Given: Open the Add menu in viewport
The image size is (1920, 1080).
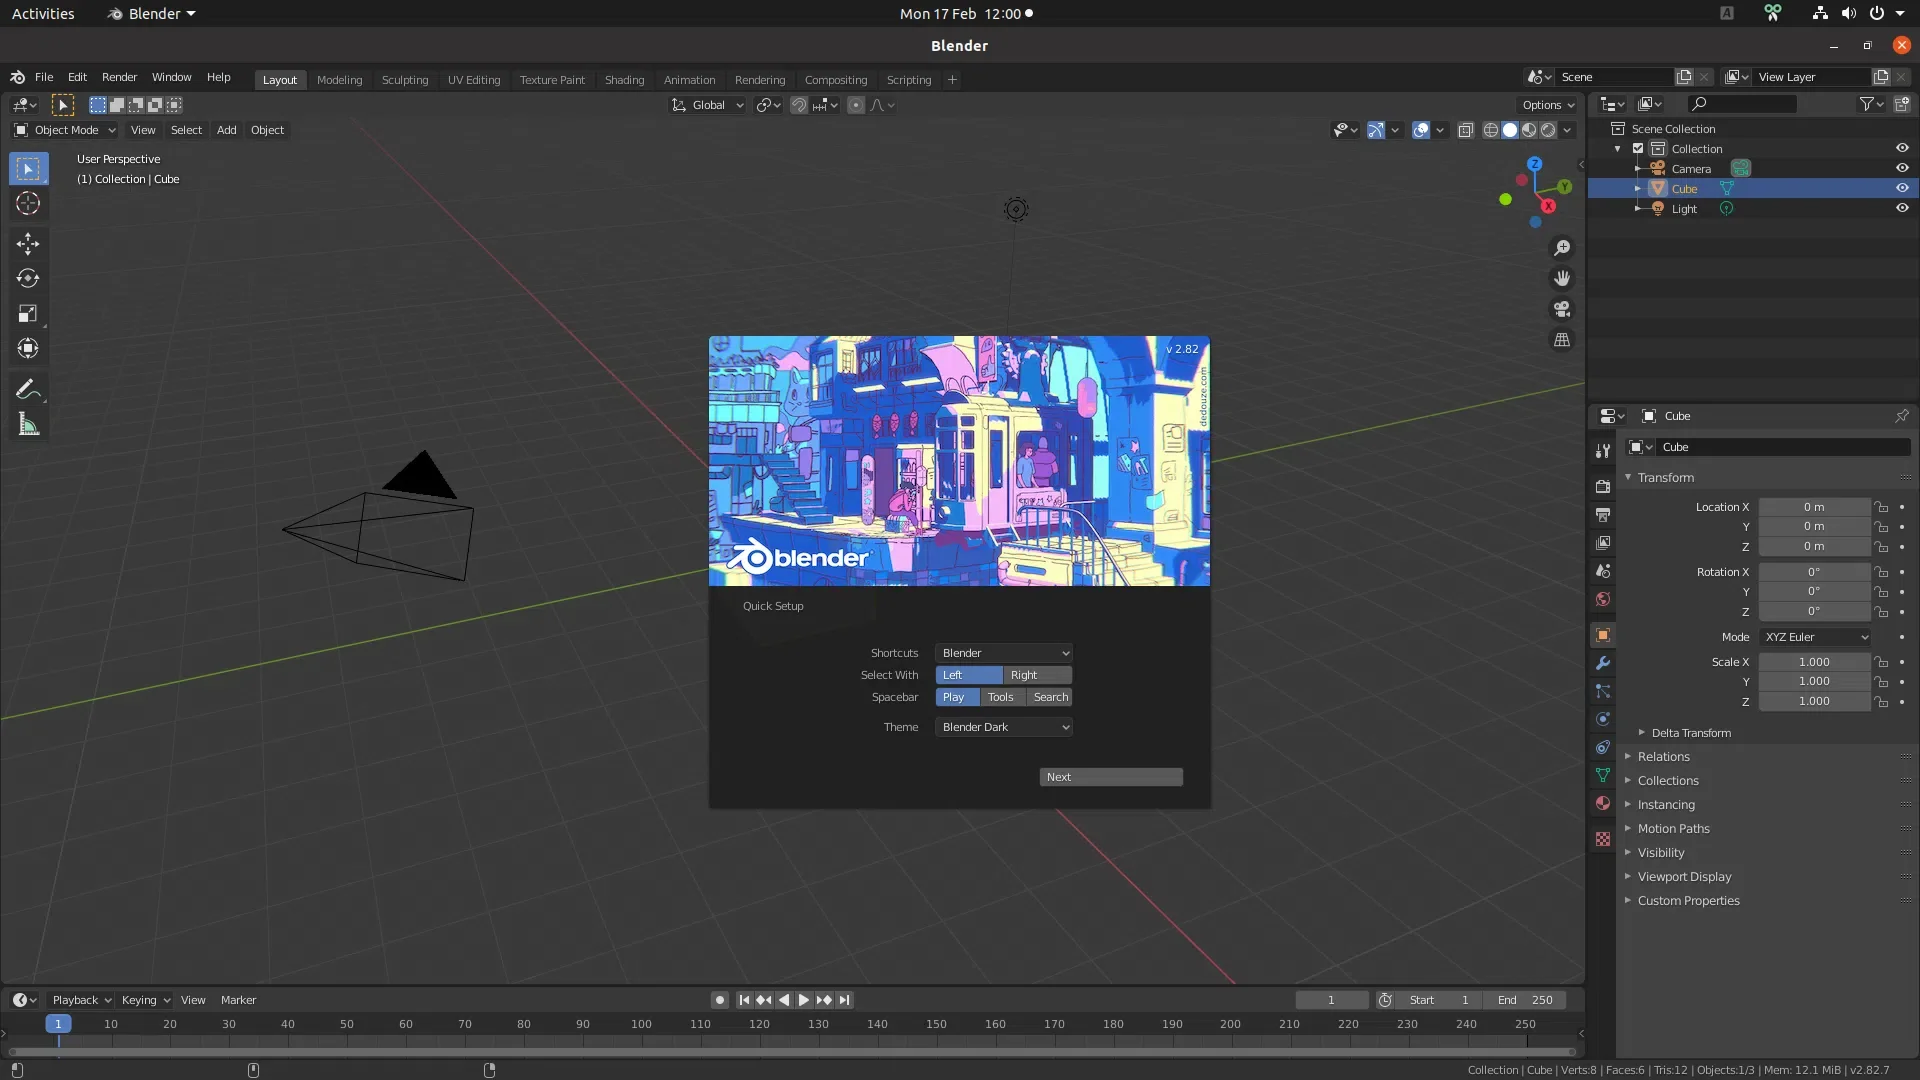Looking at the screenshot, I should tap(227, 130).
